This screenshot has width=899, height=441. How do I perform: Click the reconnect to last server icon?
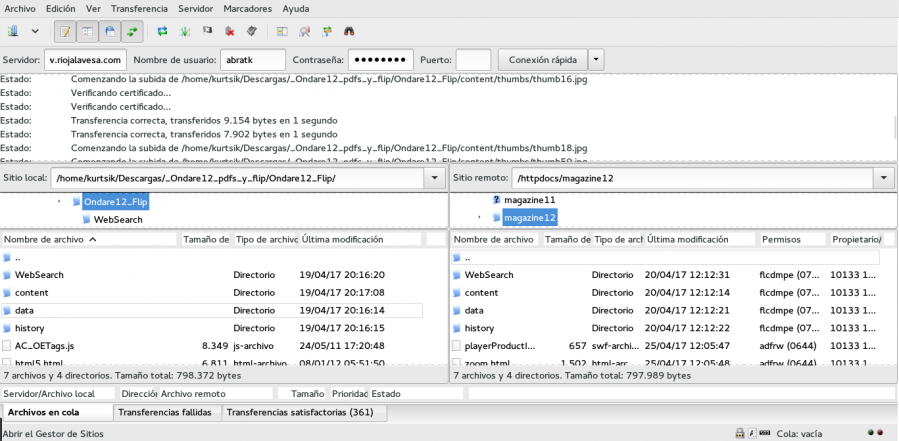click(x=251, y=32)
